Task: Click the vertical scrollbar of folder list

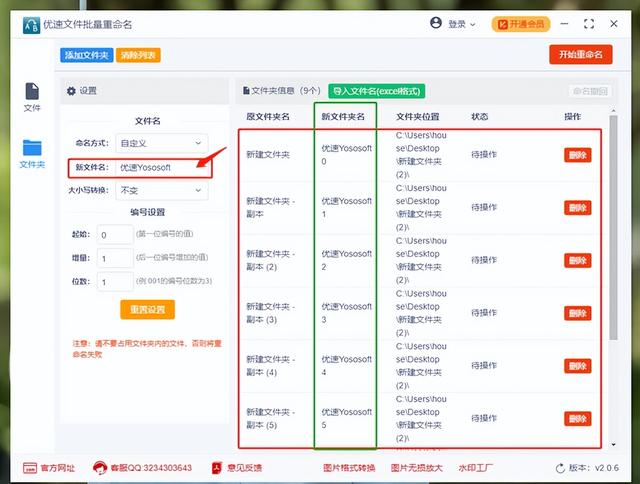Action: [x=613, y=227]
